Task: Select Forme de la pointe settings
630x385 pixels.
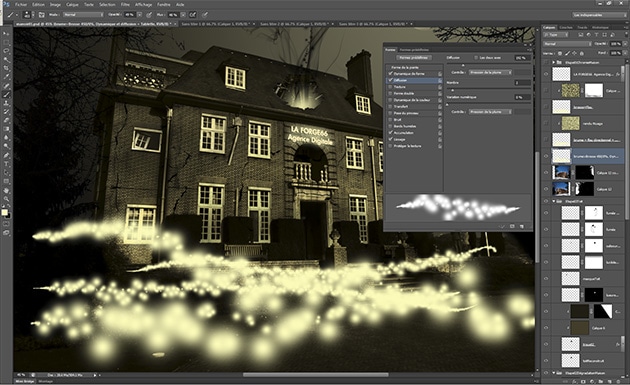Action: tap(405, 68)
